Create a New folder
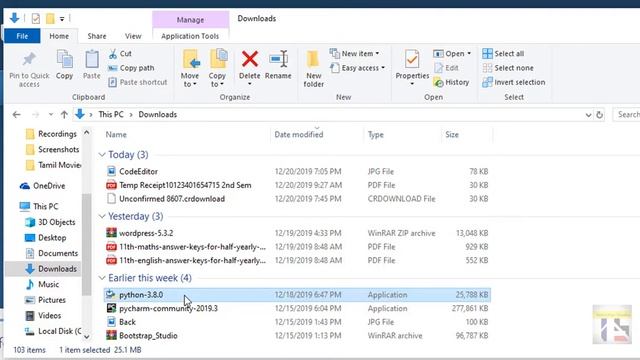 point(313,68)
